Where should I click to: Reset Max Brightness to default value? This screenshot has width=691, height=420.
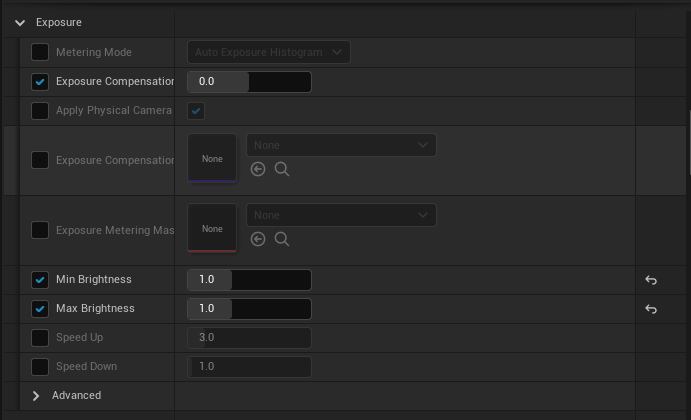pos(651,309)
